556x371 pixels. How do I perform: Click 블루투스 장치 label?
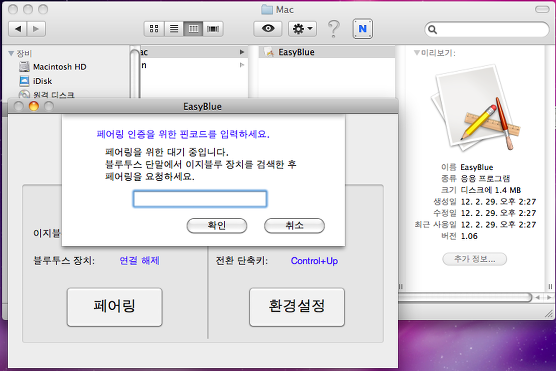[x=64, y=261]
